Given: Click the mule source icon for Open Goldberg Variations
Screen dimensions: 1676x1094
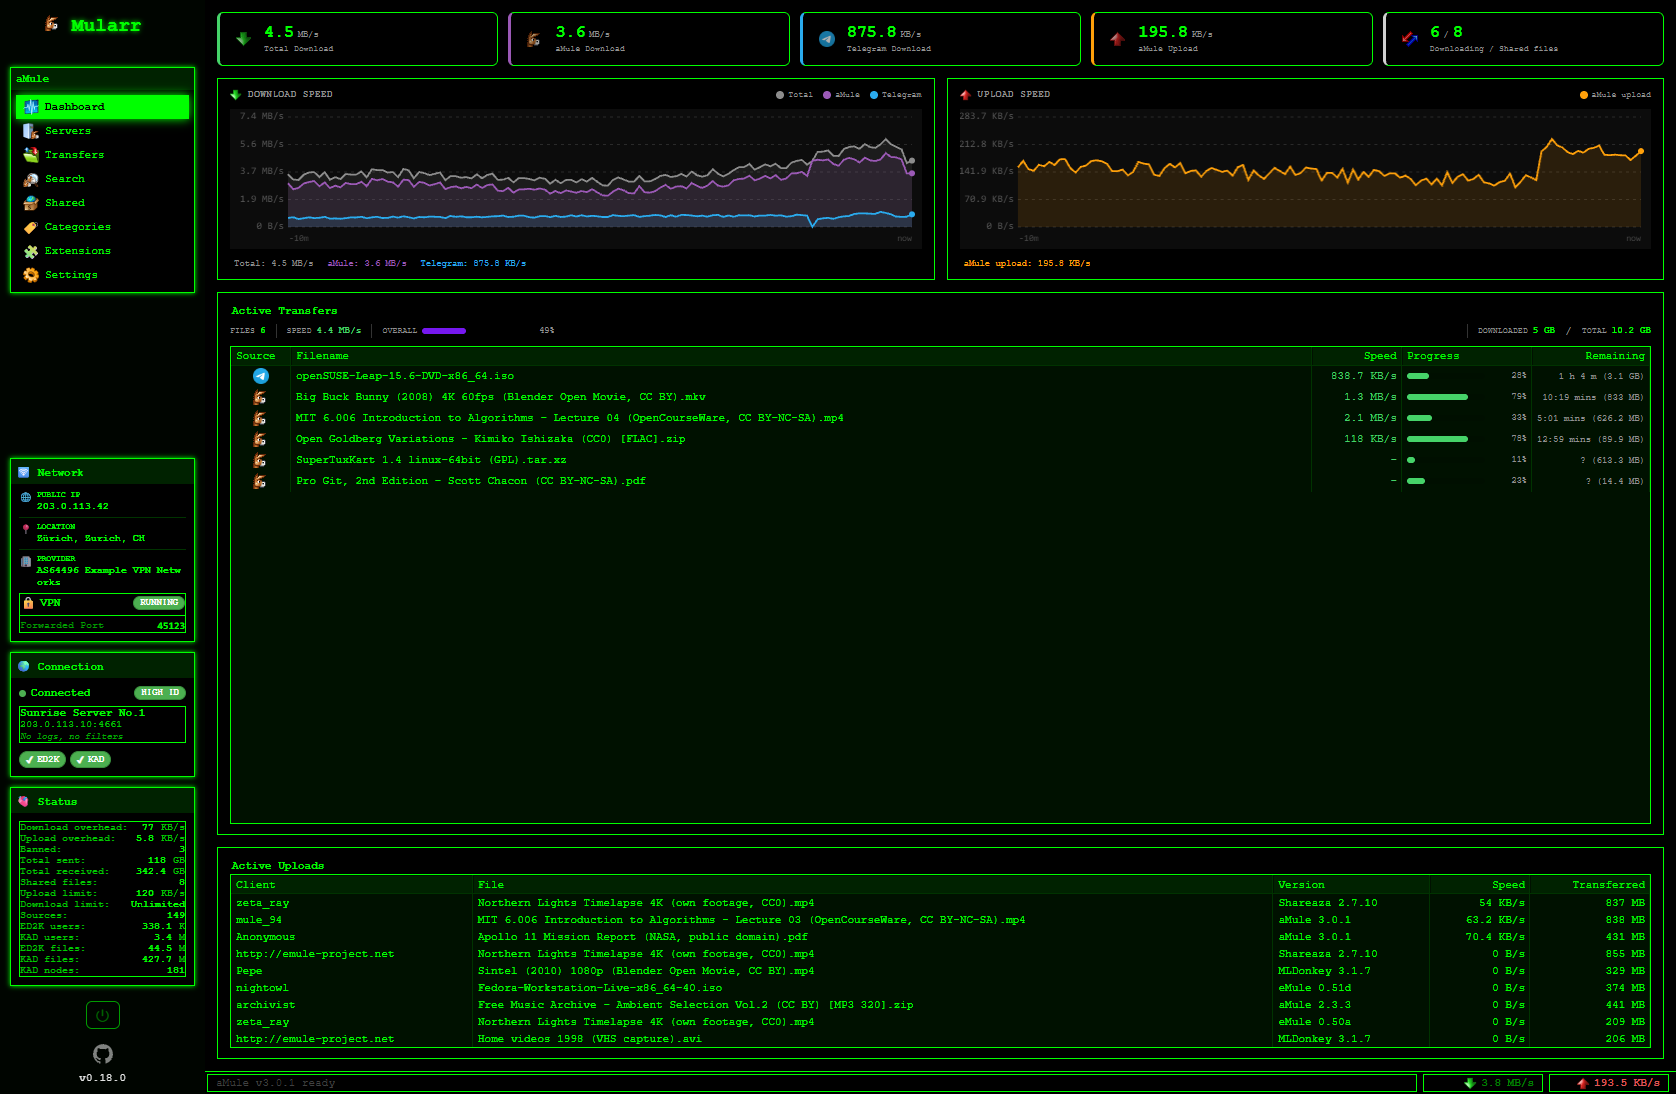Looking at the screenshot, I should pos(260,439).
